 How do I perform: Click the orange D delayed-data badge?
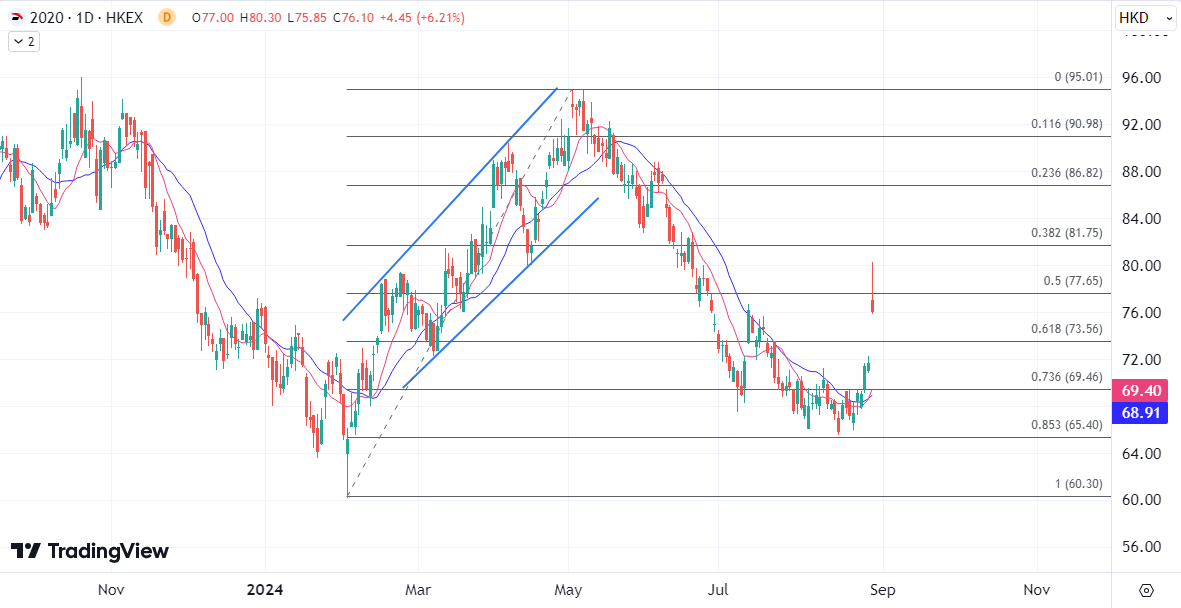(166, 18)
